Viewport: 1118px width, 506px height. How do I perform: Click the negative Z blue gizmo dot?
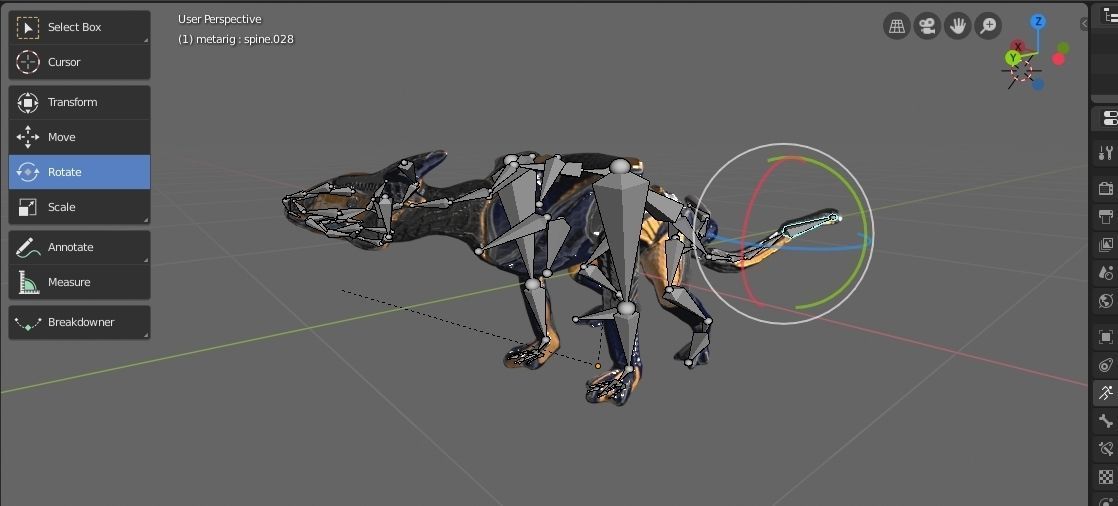(x=1038, y=85)
